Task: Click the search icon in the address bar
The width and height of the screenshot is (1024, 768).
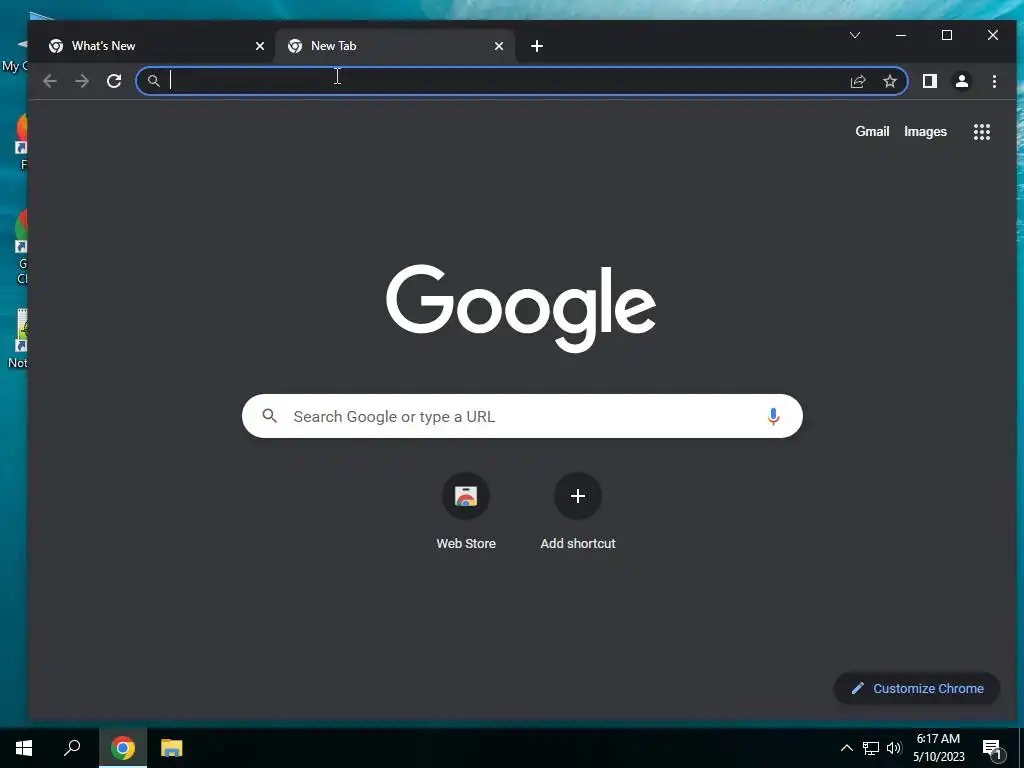Action: click(153, 81)
